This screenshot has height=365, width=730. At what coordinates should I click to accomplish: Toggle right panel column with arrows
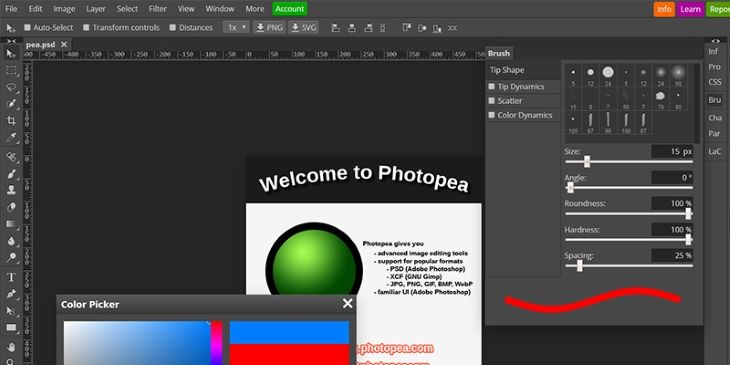point(716,41)
